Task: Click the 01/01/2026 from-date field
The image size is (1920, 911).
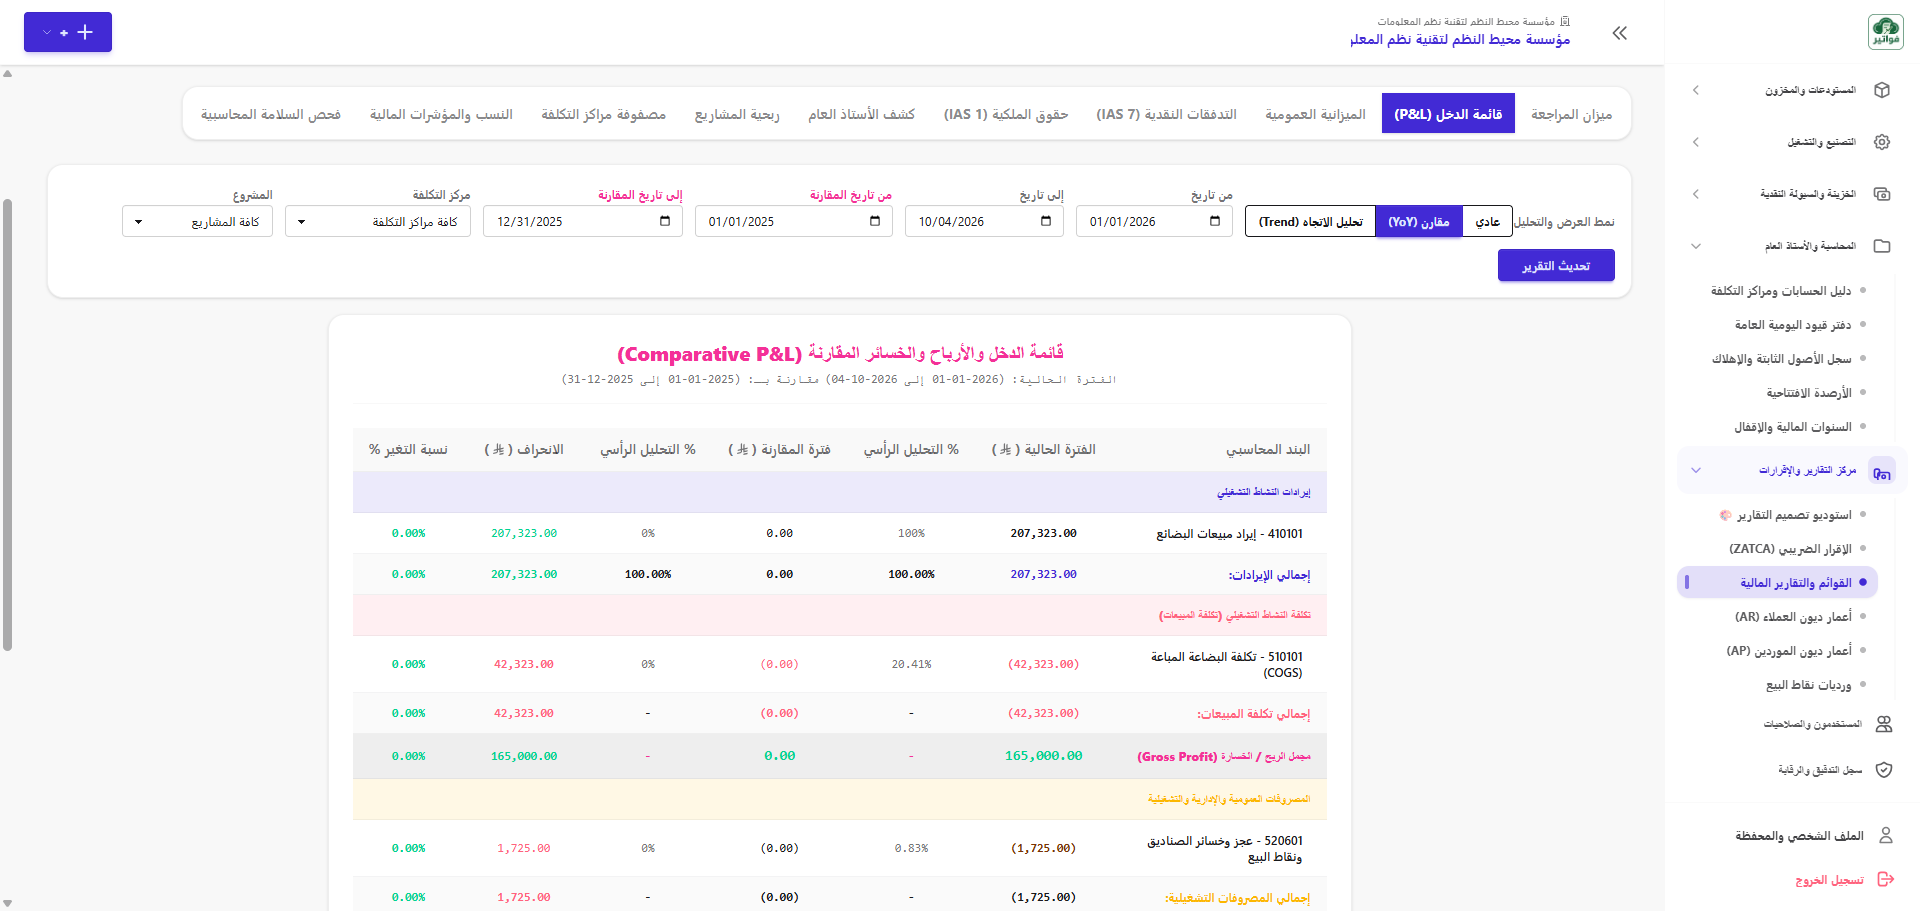Action: (x=1155, y=222)
